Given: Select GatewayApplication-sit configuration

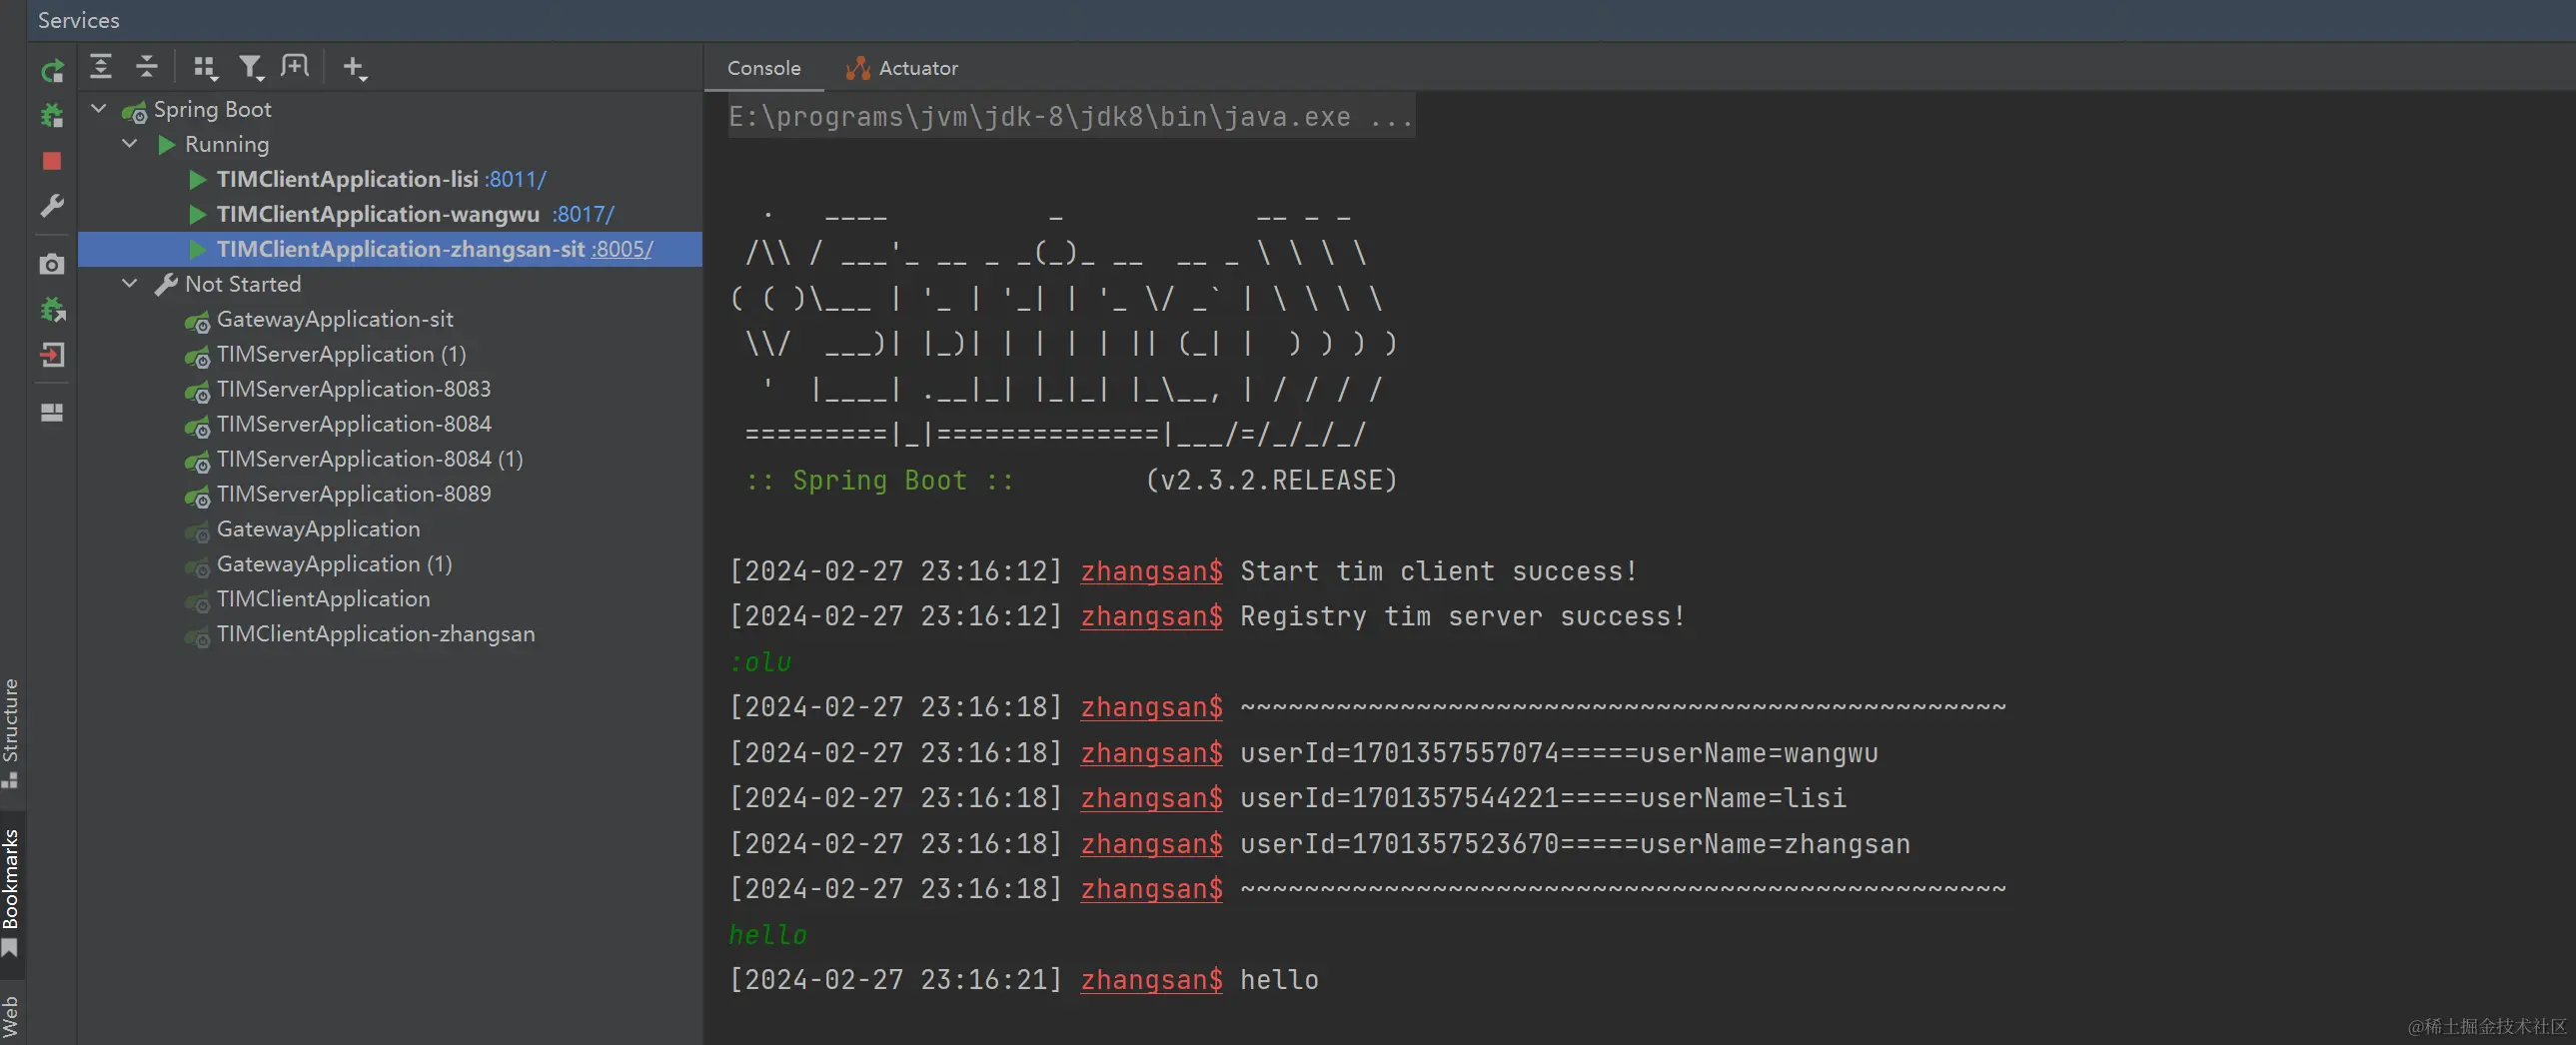Looking at the screenshot, I should click(335, 319).
